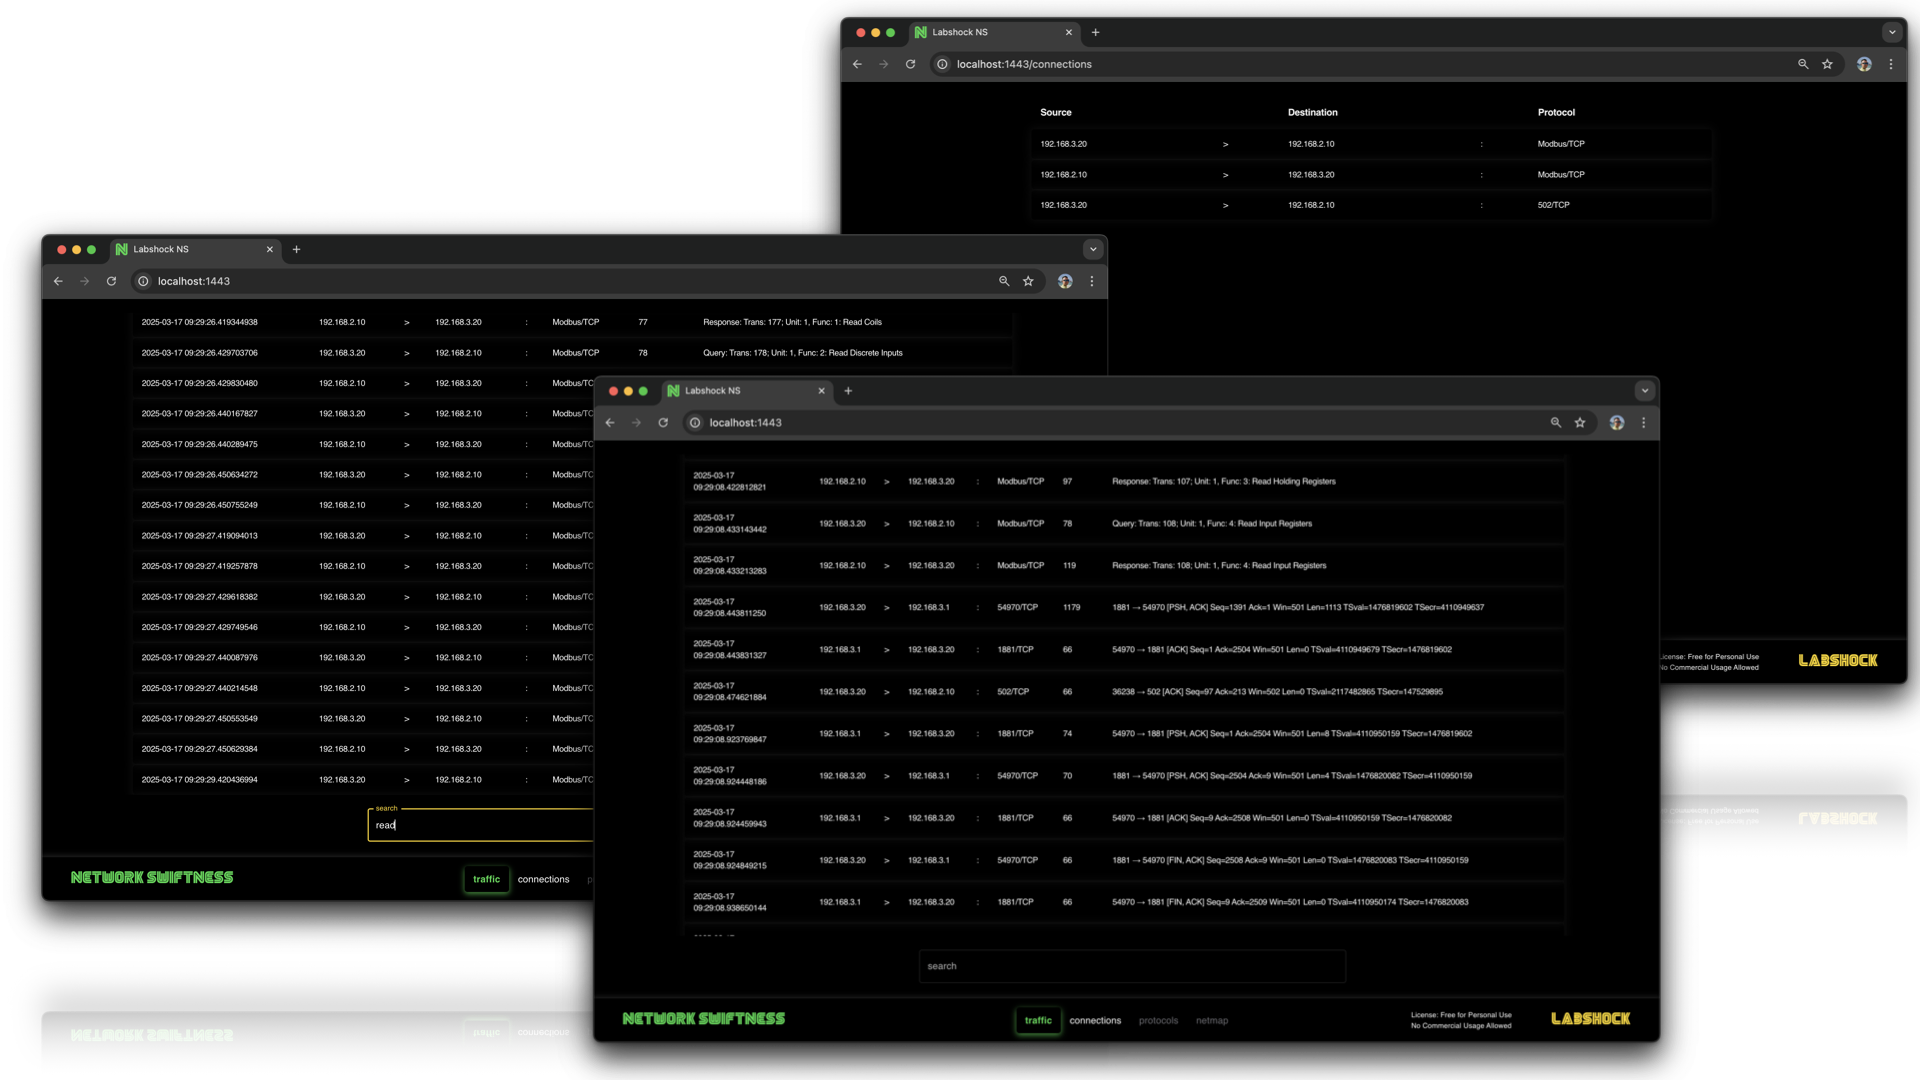Select row 'Query: Trans: 108' Read Input Registers
1920x1080 pixels.
(x=1124, y=524)
